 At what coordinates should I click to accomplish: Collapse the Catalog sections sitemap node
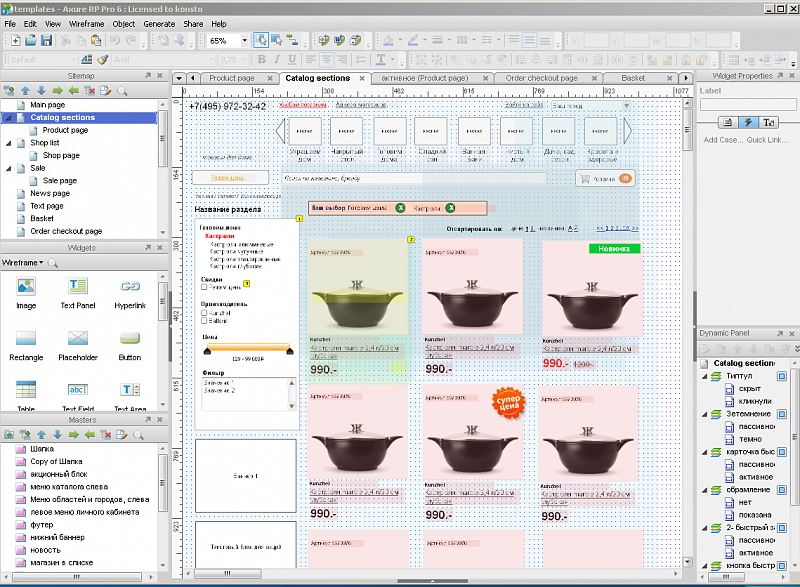[x=8, y=117]
